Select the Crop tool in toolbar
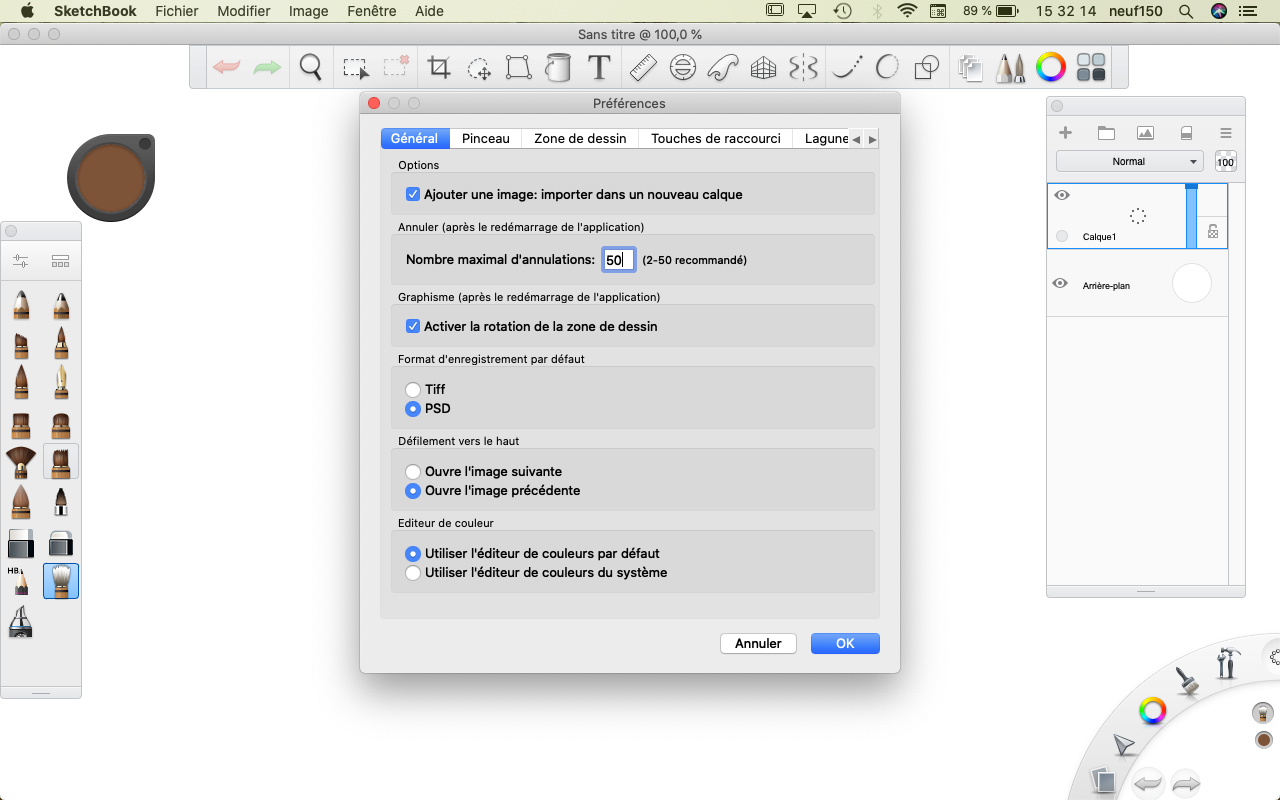Viewport: 1280px width, 800px height. (x=439, y=68)
